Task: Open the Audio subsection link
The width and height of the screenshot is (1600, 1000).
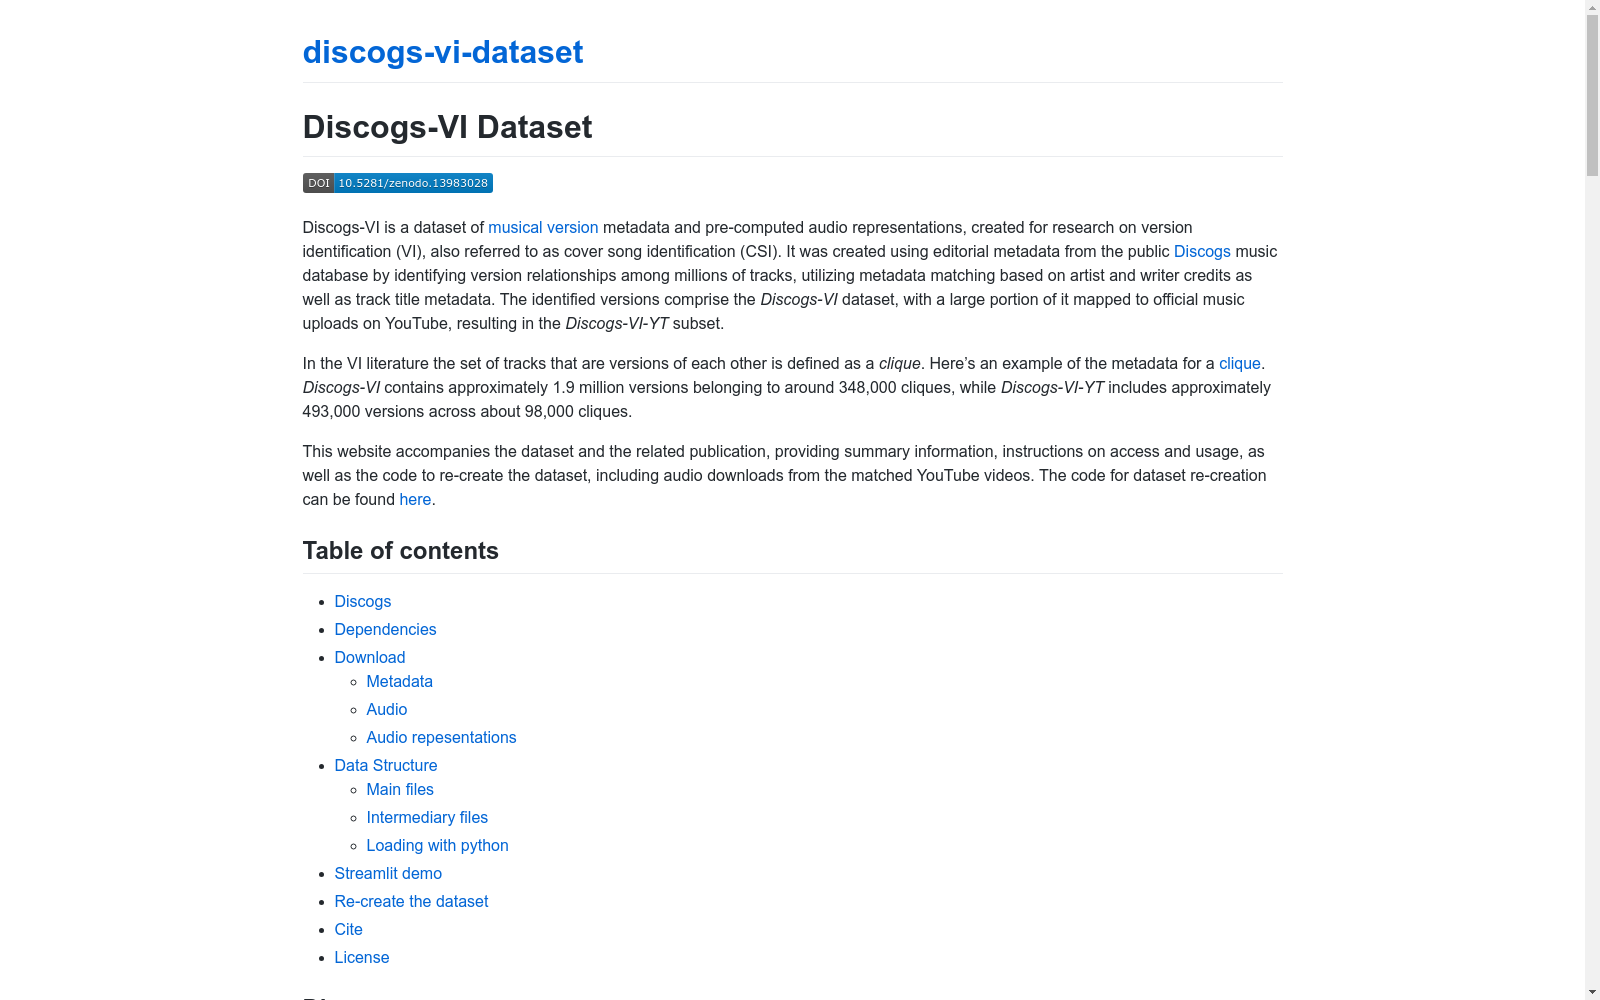Action: tap(386, 709)
